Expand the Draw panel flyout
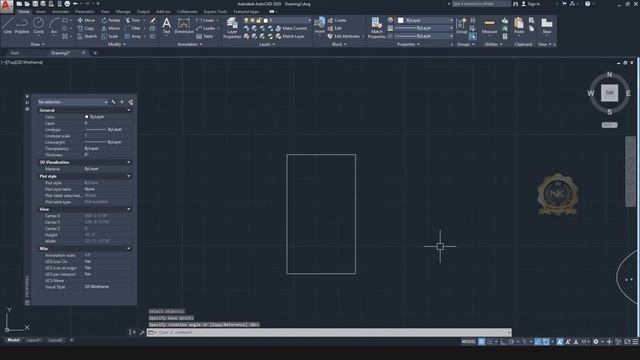This screenshot has width=640, height=360. (x=38, y=44)
